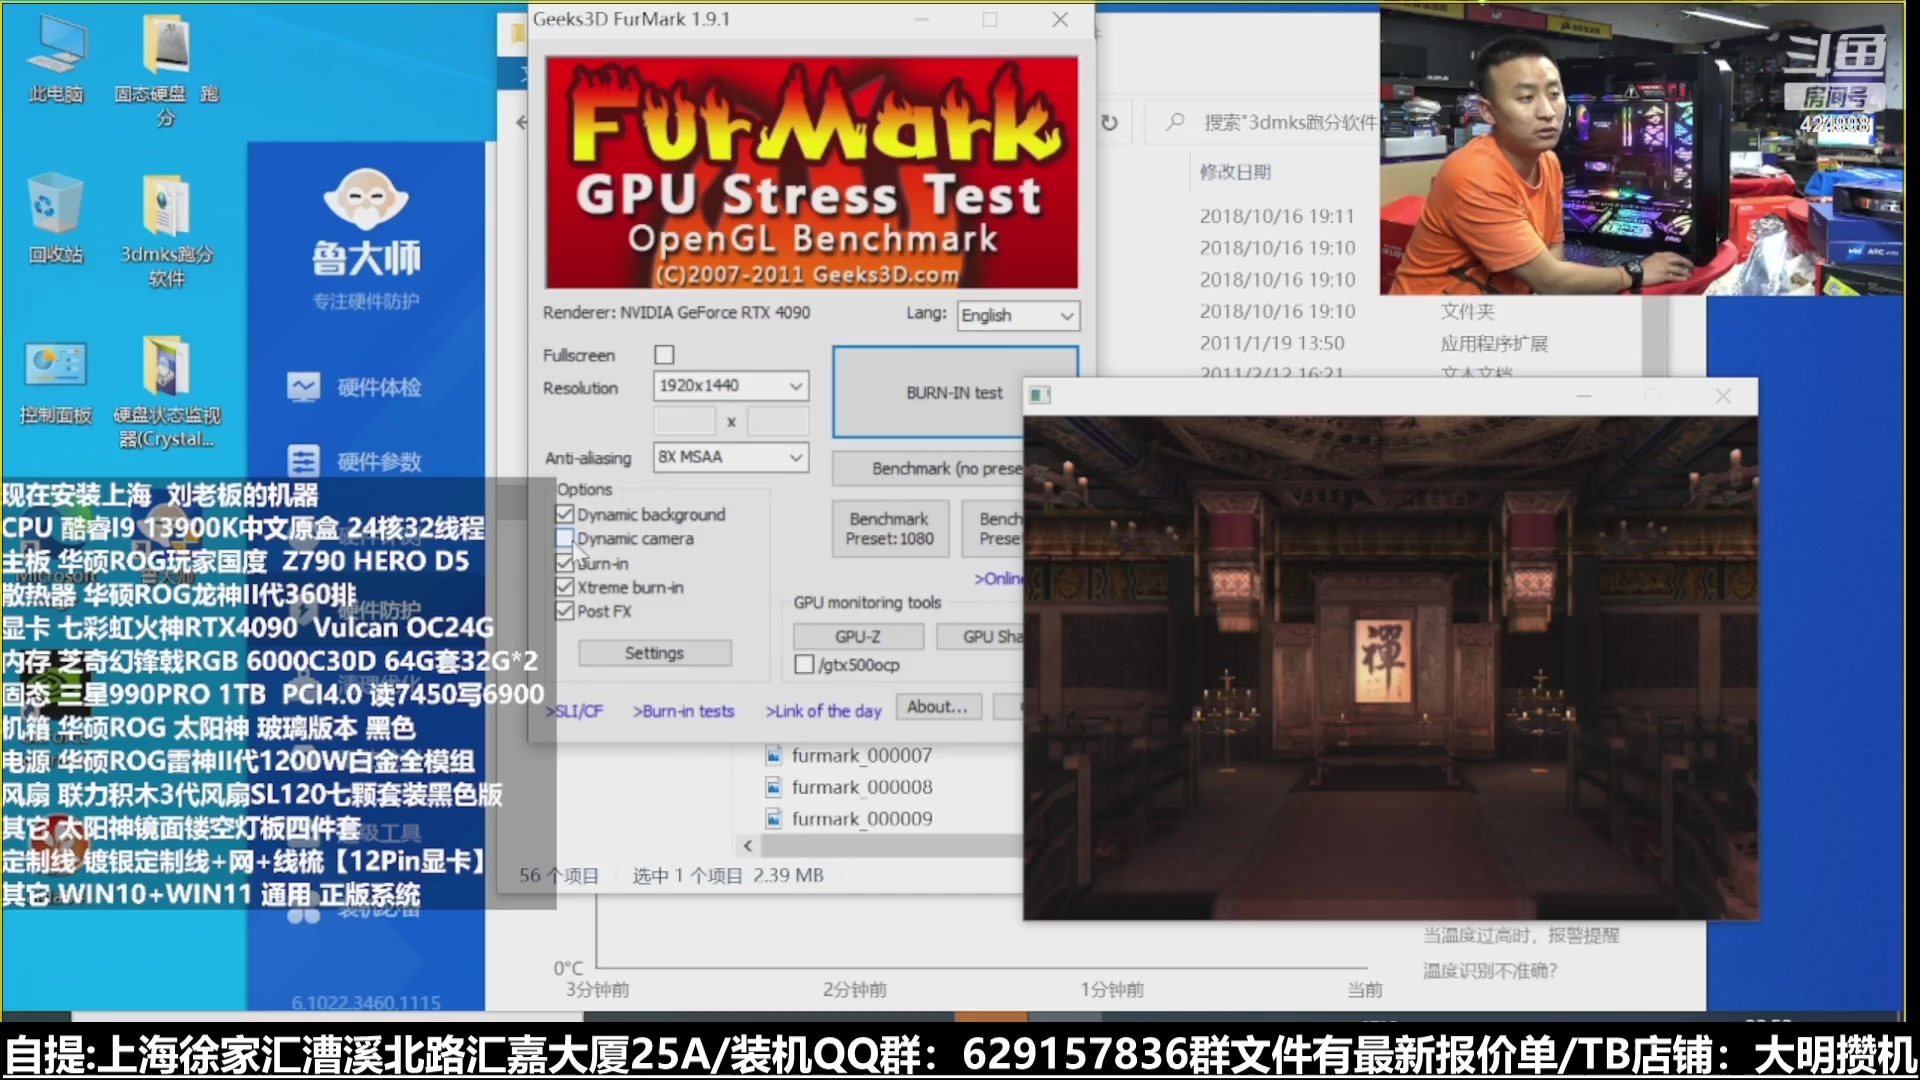The width and height of the screenshot is (1920, 1080).
Task: Click the search magnifier icon in Explorer
Action: (x=1176, y=122)
